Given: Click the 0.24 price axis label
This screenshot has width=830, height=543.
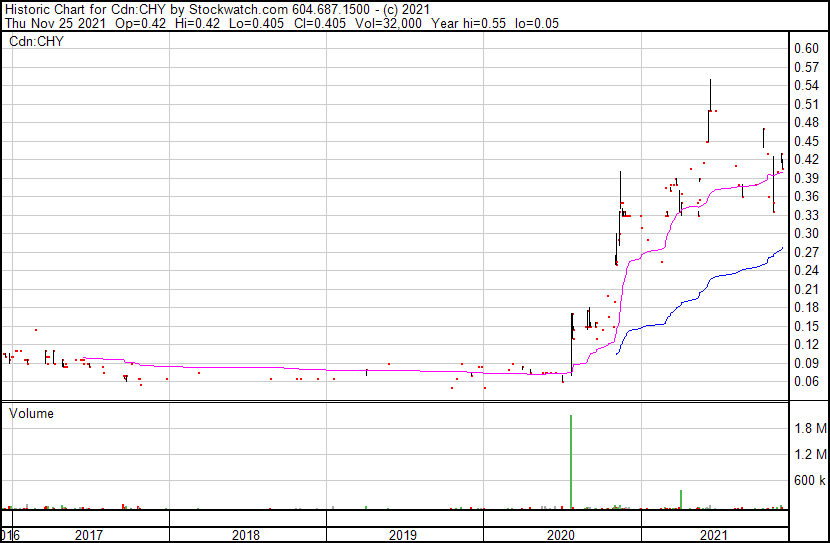Looking at the screenshot, I should [x=806, y=270].
